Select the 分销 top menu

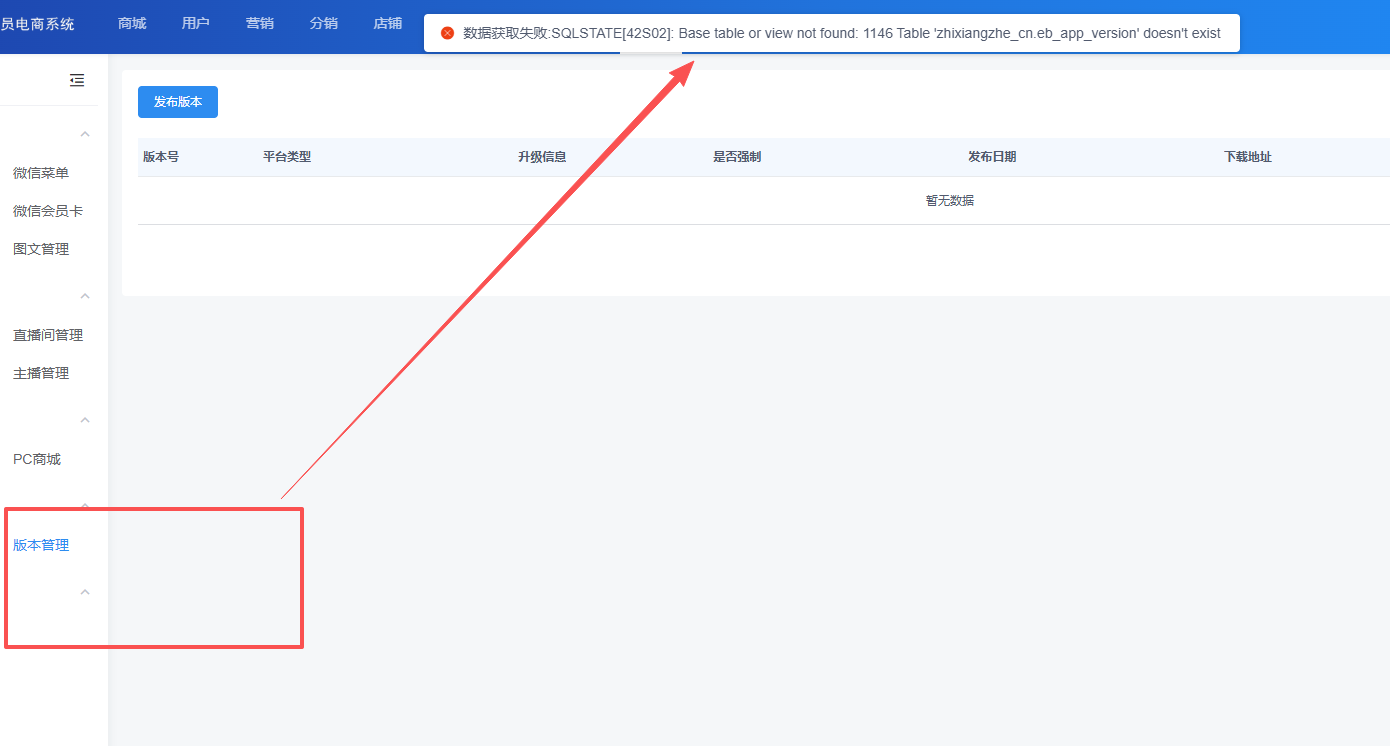coord(324,23)
